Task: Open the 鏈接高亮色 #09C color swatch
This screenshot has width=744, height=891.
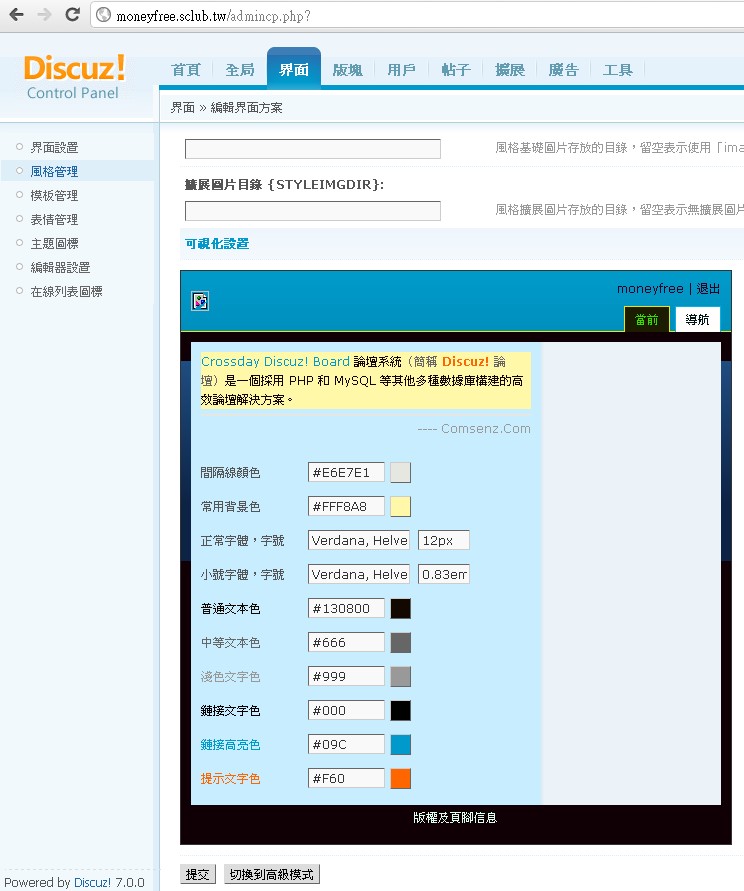Action: coord(400,744)
